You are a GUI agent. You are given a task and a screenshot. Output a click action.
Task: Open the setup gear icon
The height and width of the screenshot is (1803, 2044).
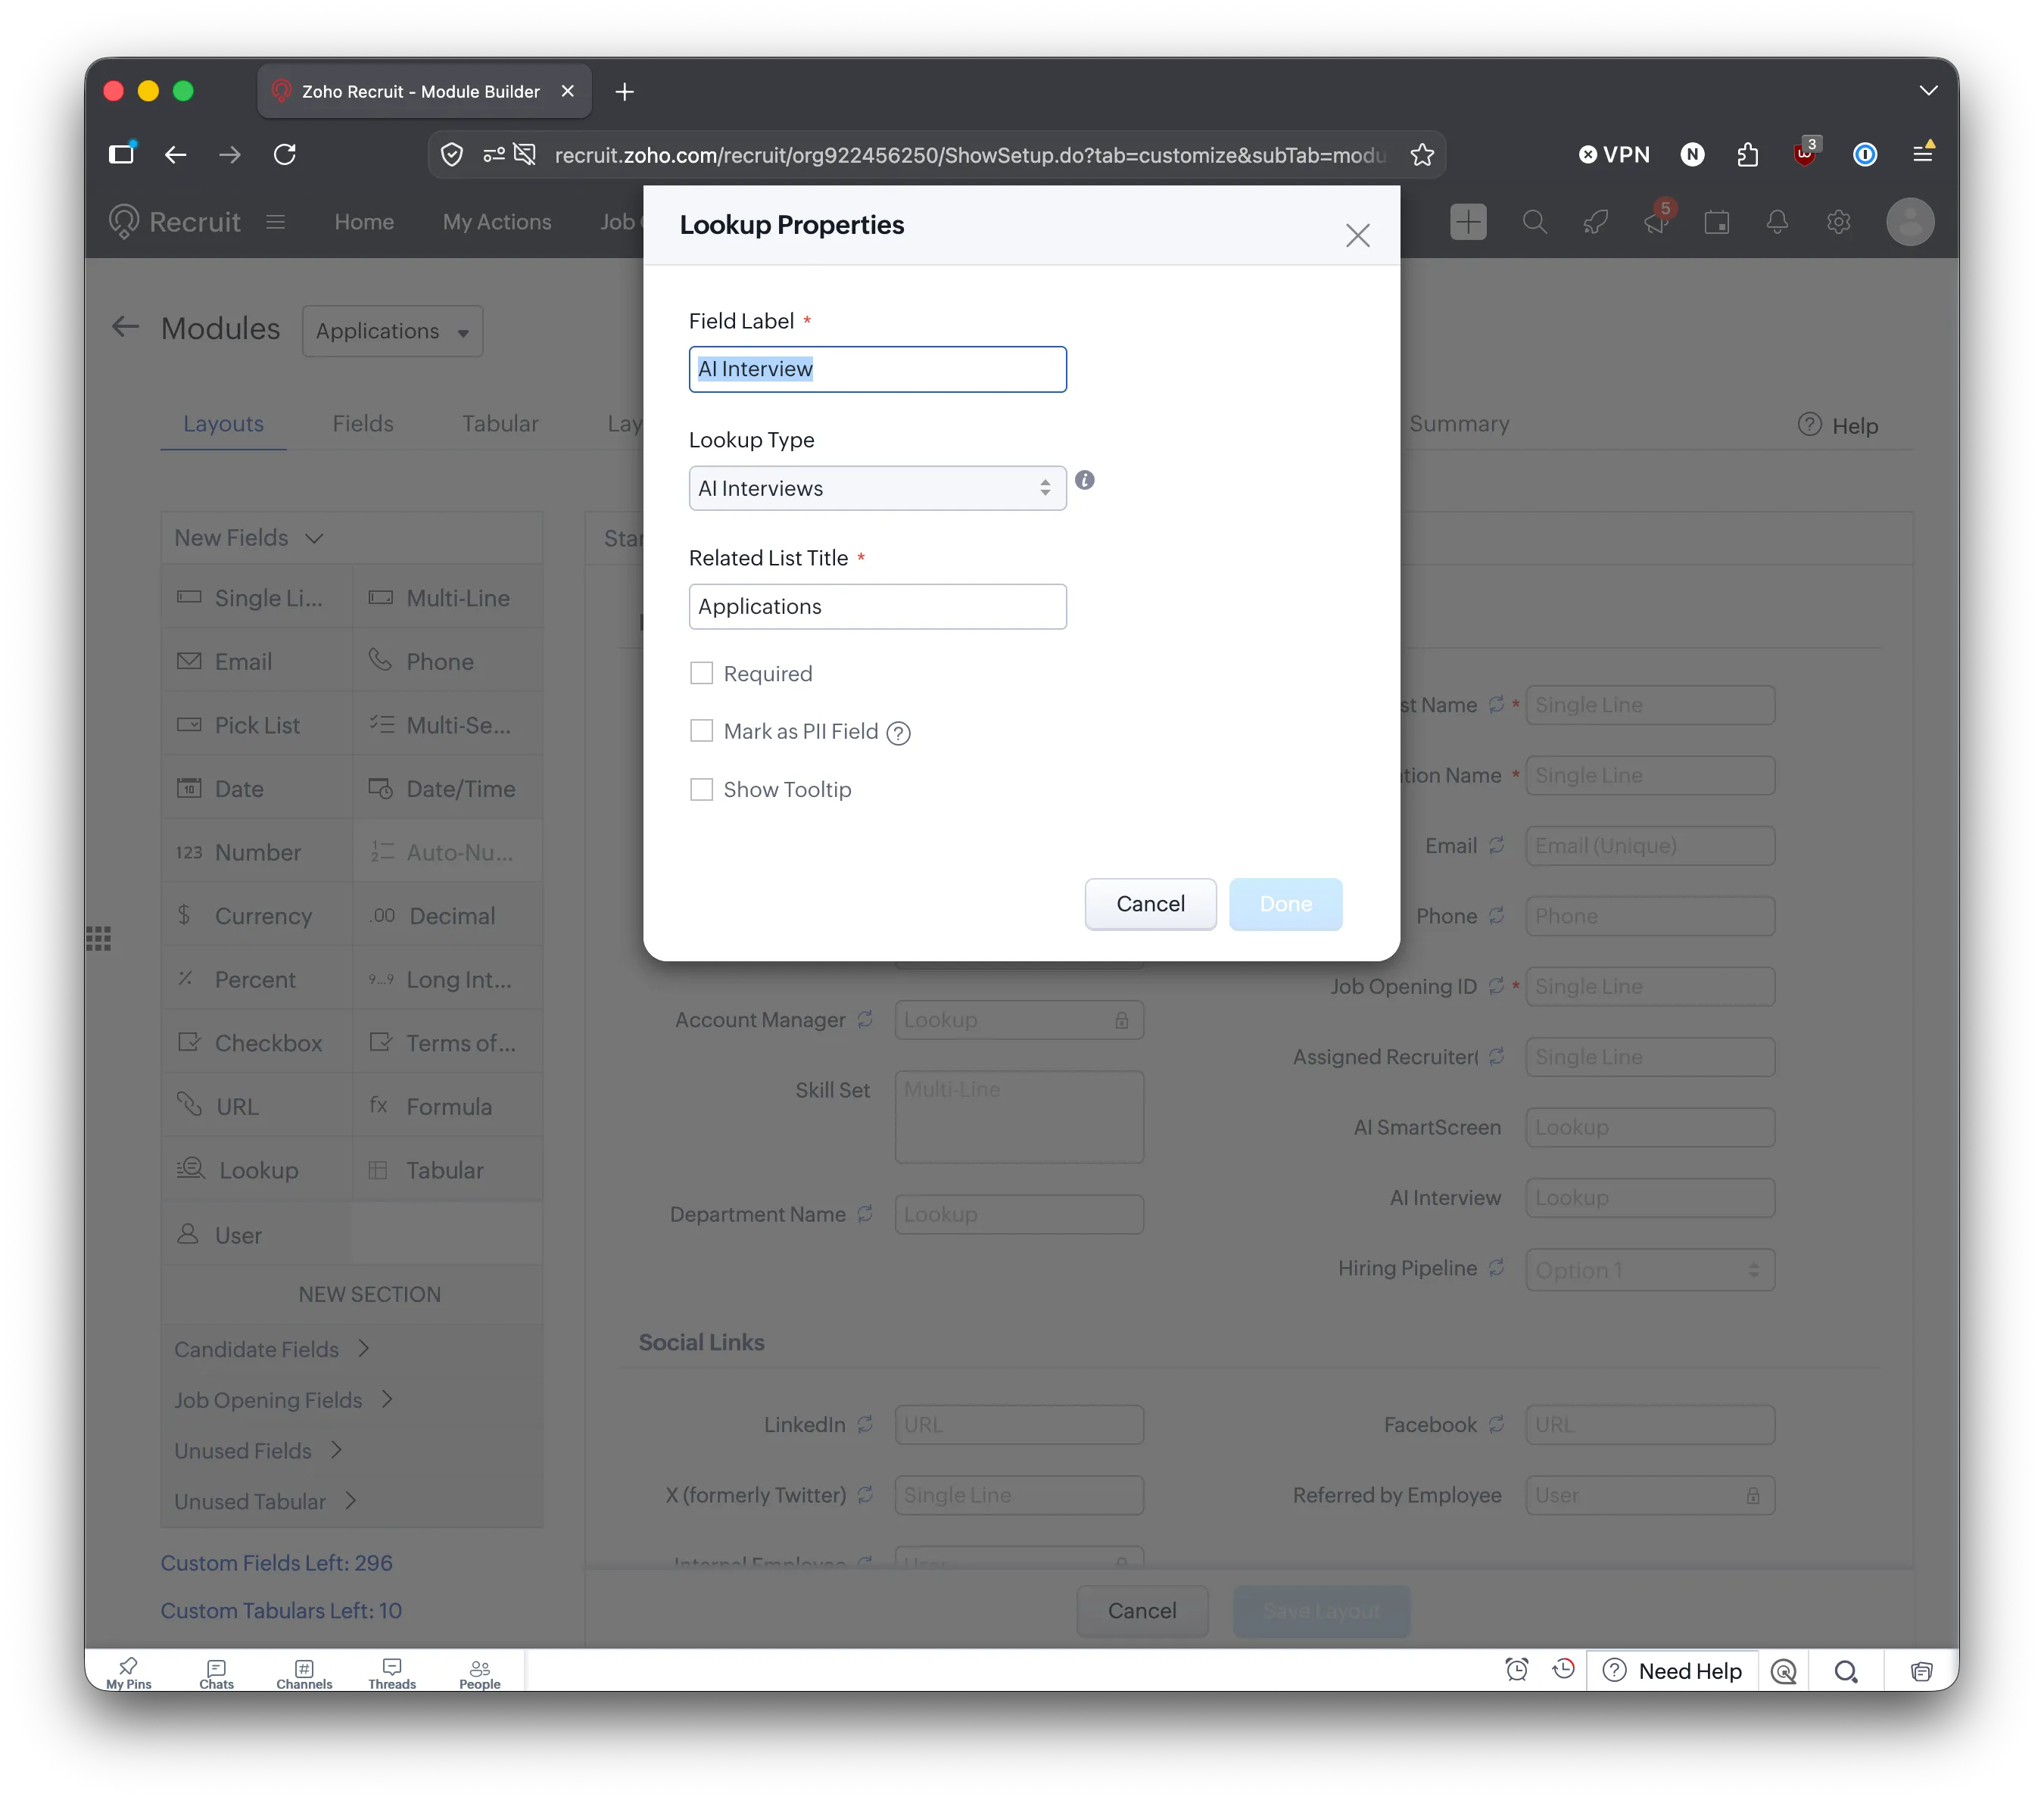pyautogui.click(x=1838, y=222)
